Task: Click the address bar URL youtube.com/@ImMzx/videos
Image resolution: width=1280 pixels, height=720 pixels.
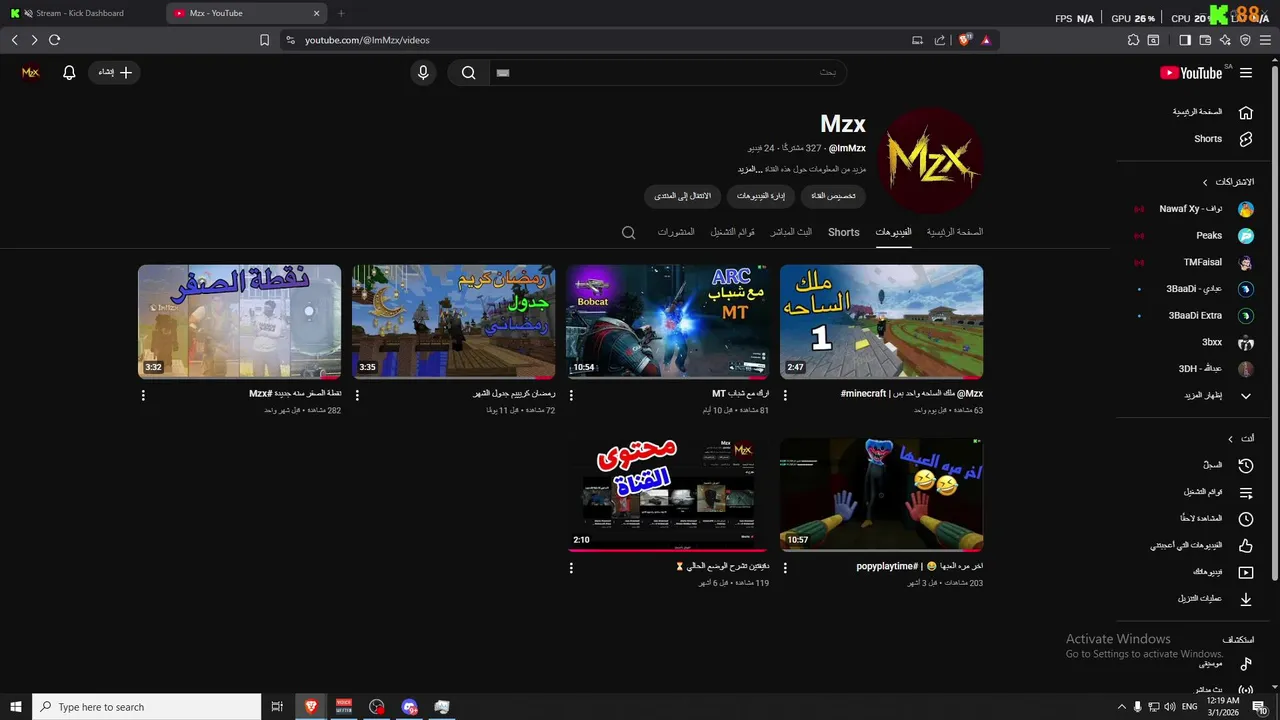Action: click(x=367, y=40)
